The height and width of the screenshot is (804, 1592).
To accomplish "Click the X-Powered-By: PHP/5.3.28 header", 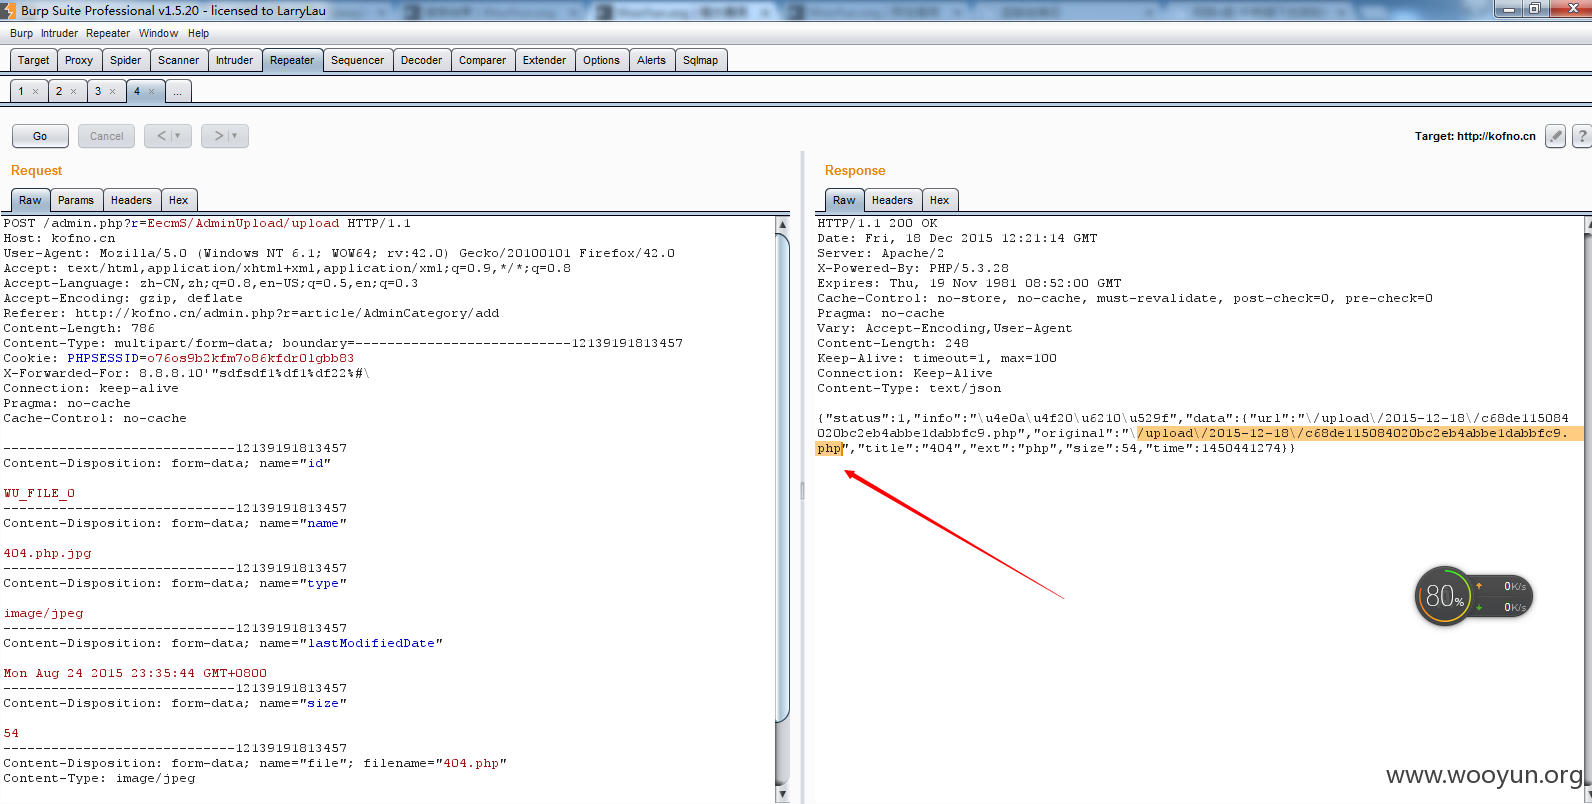I will tap(913, 268).
